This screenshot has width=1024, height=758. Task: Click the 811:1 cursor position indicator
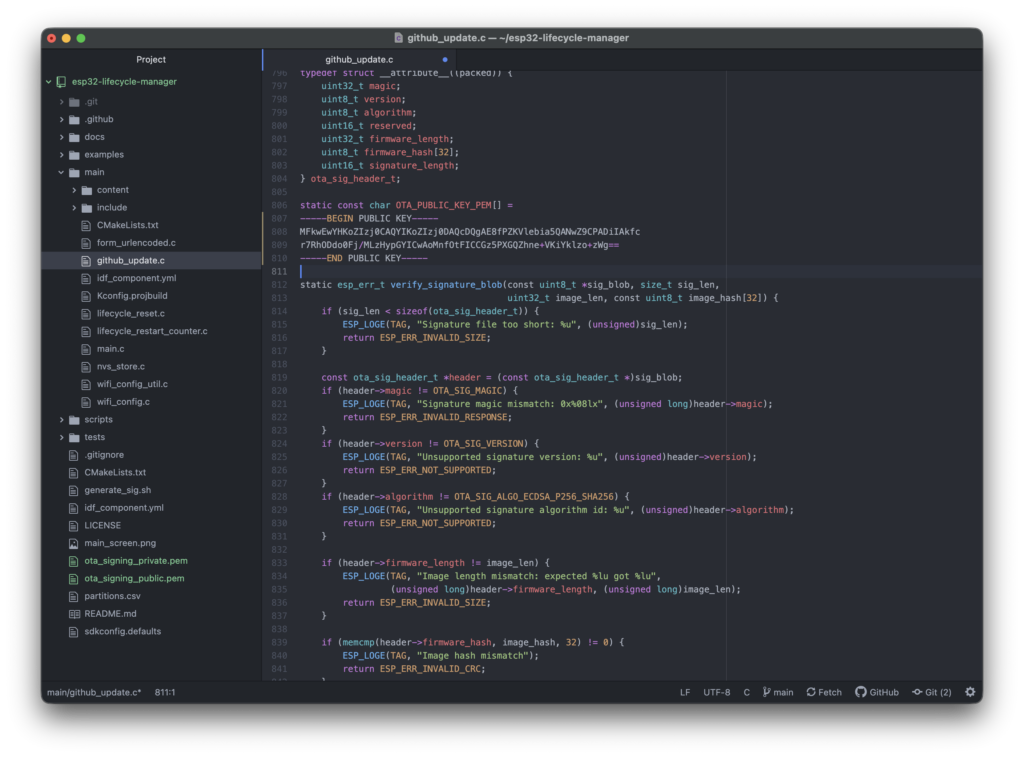pos(166,692)
